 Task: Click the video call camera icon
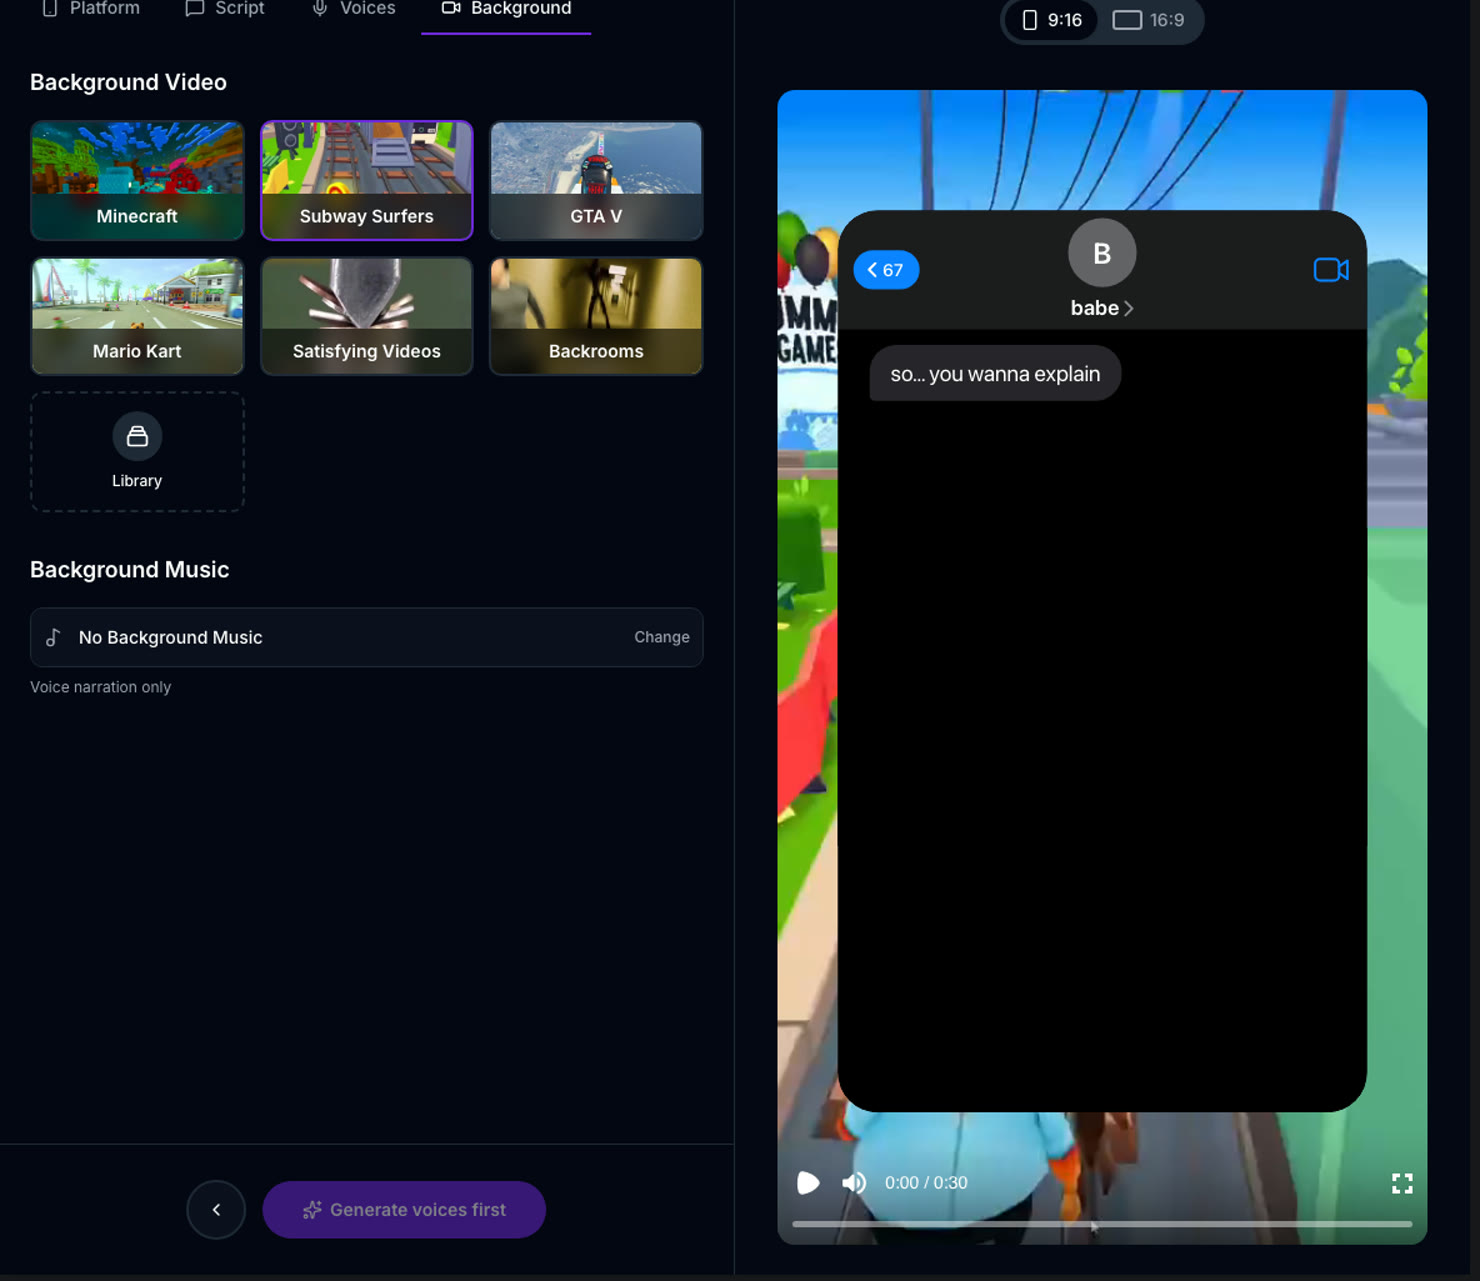click(x=1331, y=270)
